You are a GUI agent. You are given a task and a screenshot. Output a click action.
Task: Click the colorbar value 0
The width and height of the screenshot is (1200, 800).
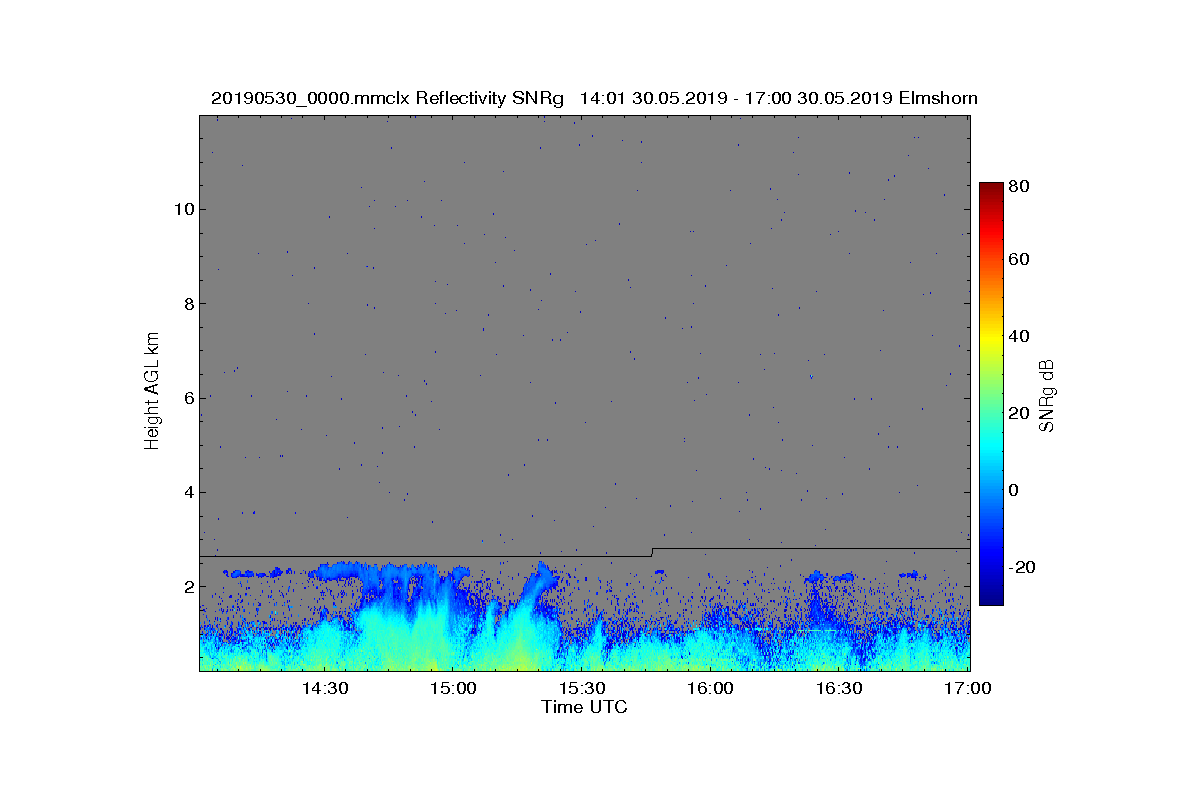(x=1016, y=490)
